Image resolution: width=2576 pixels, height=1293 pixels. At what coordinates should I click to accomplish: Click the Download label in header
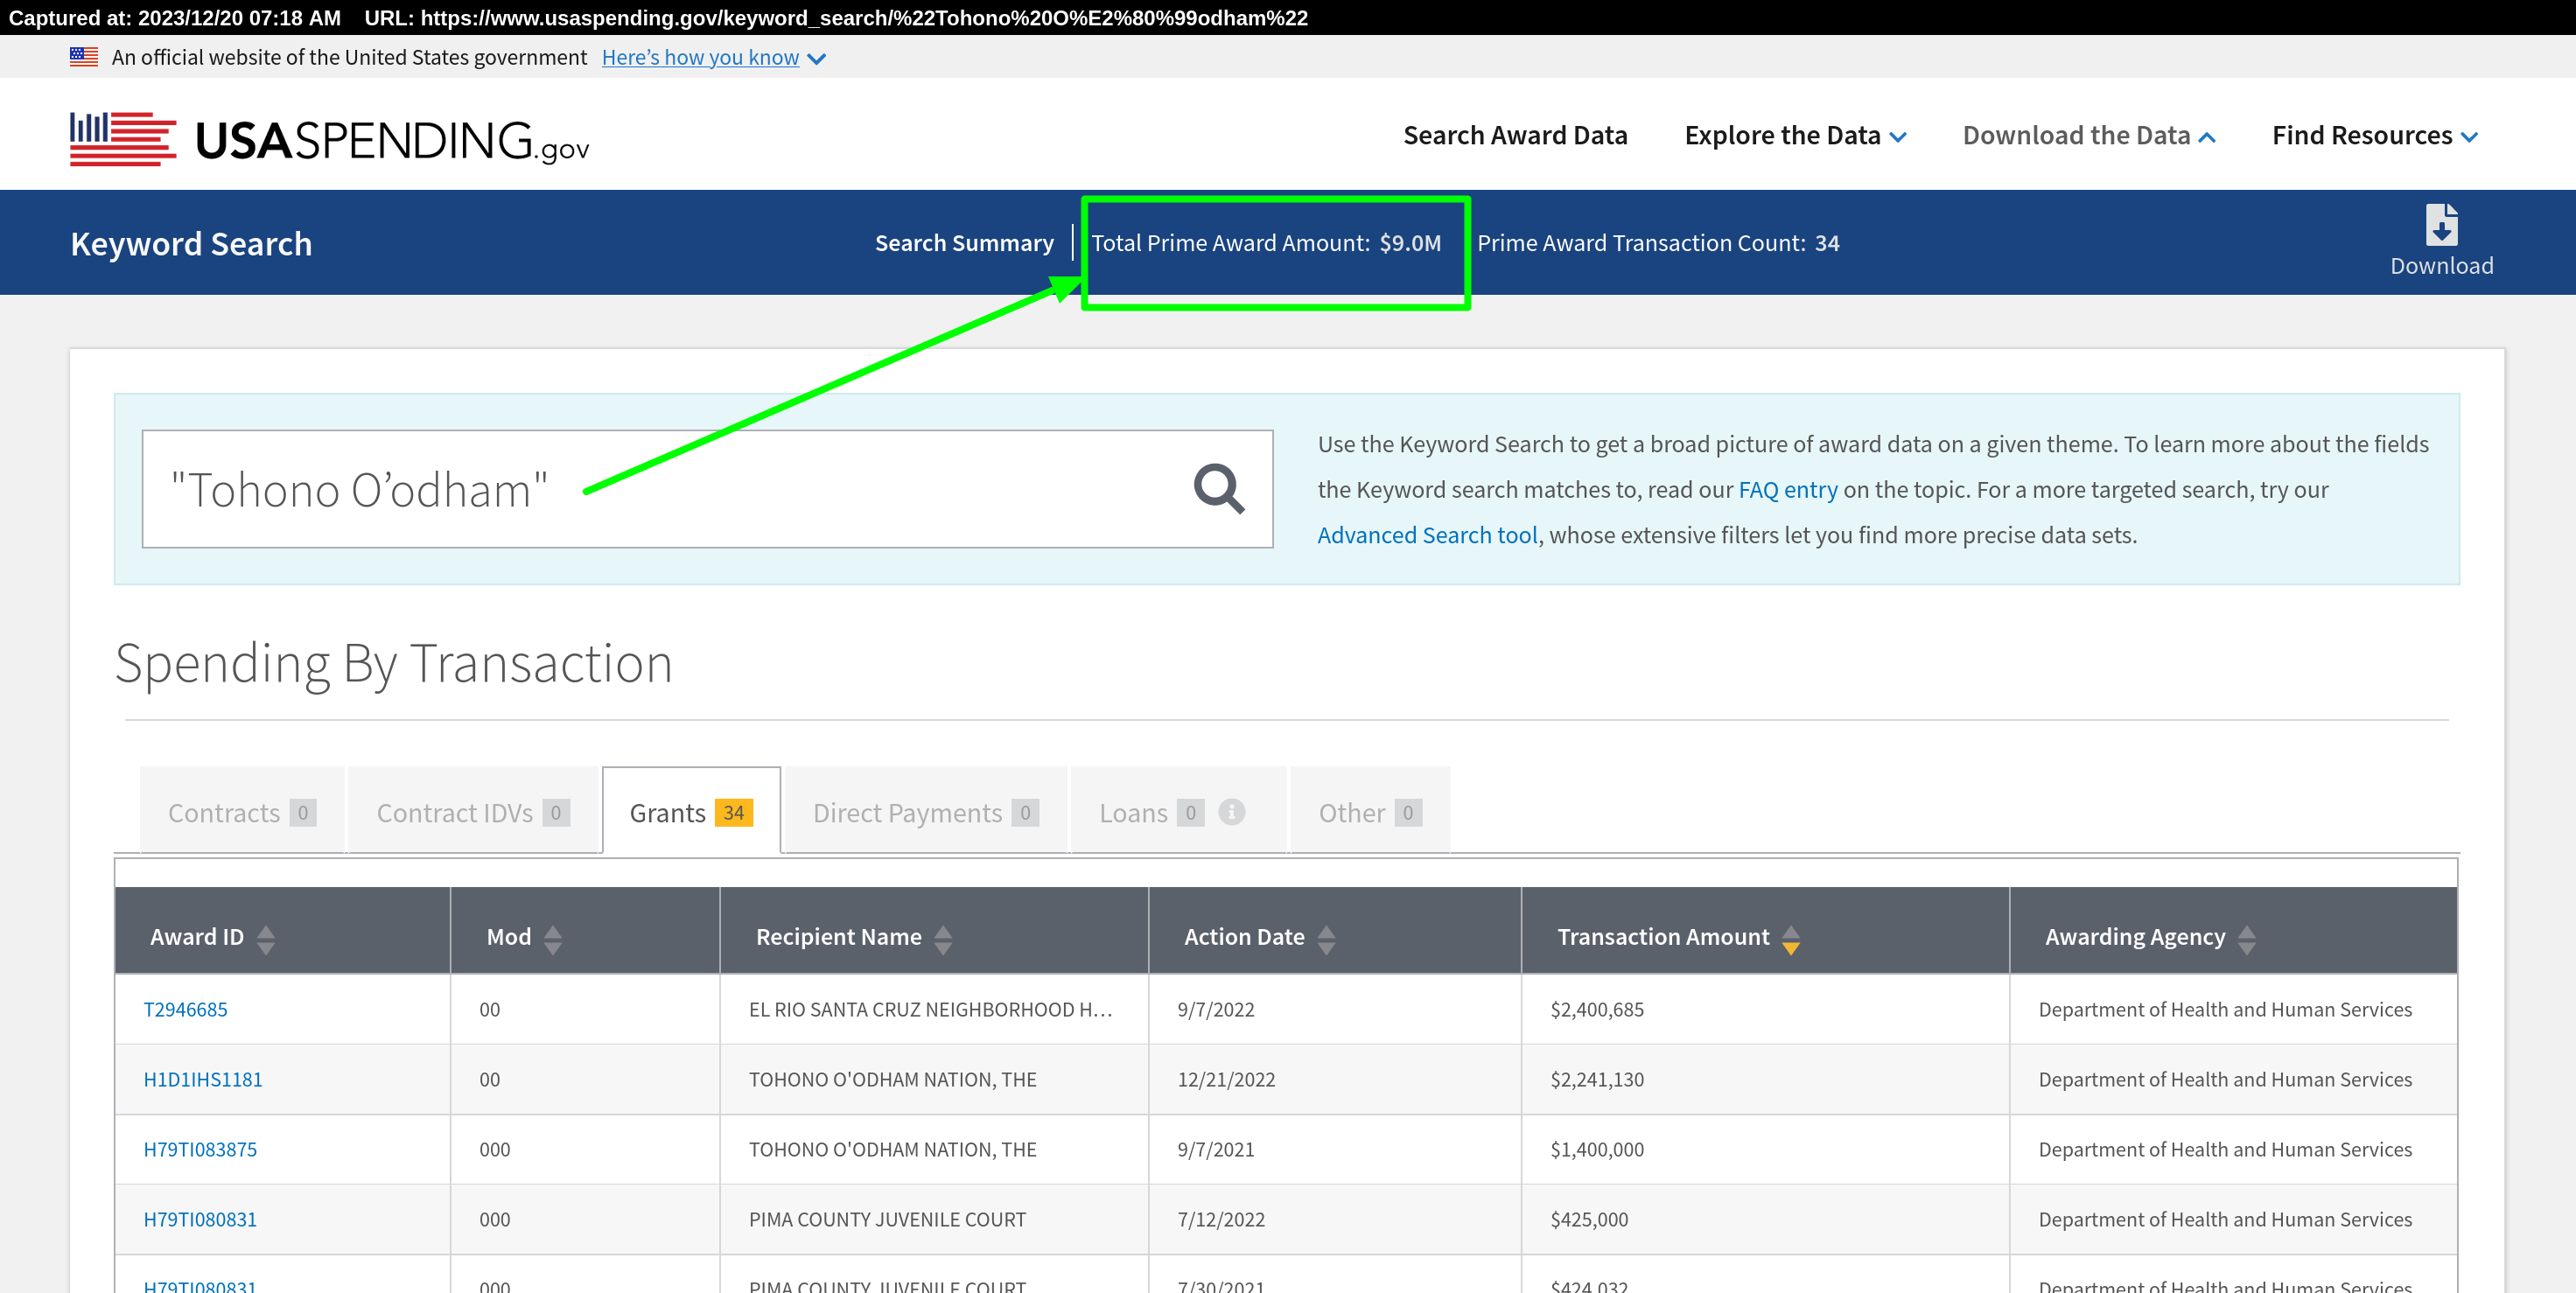(x=2441, y=265)
